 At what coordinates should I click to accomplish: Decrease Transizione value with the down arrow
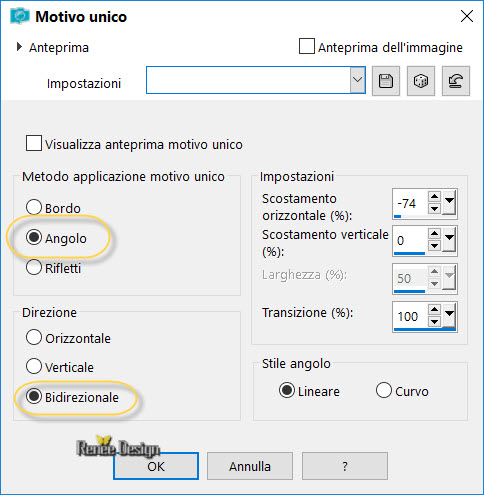click(434, 322)
